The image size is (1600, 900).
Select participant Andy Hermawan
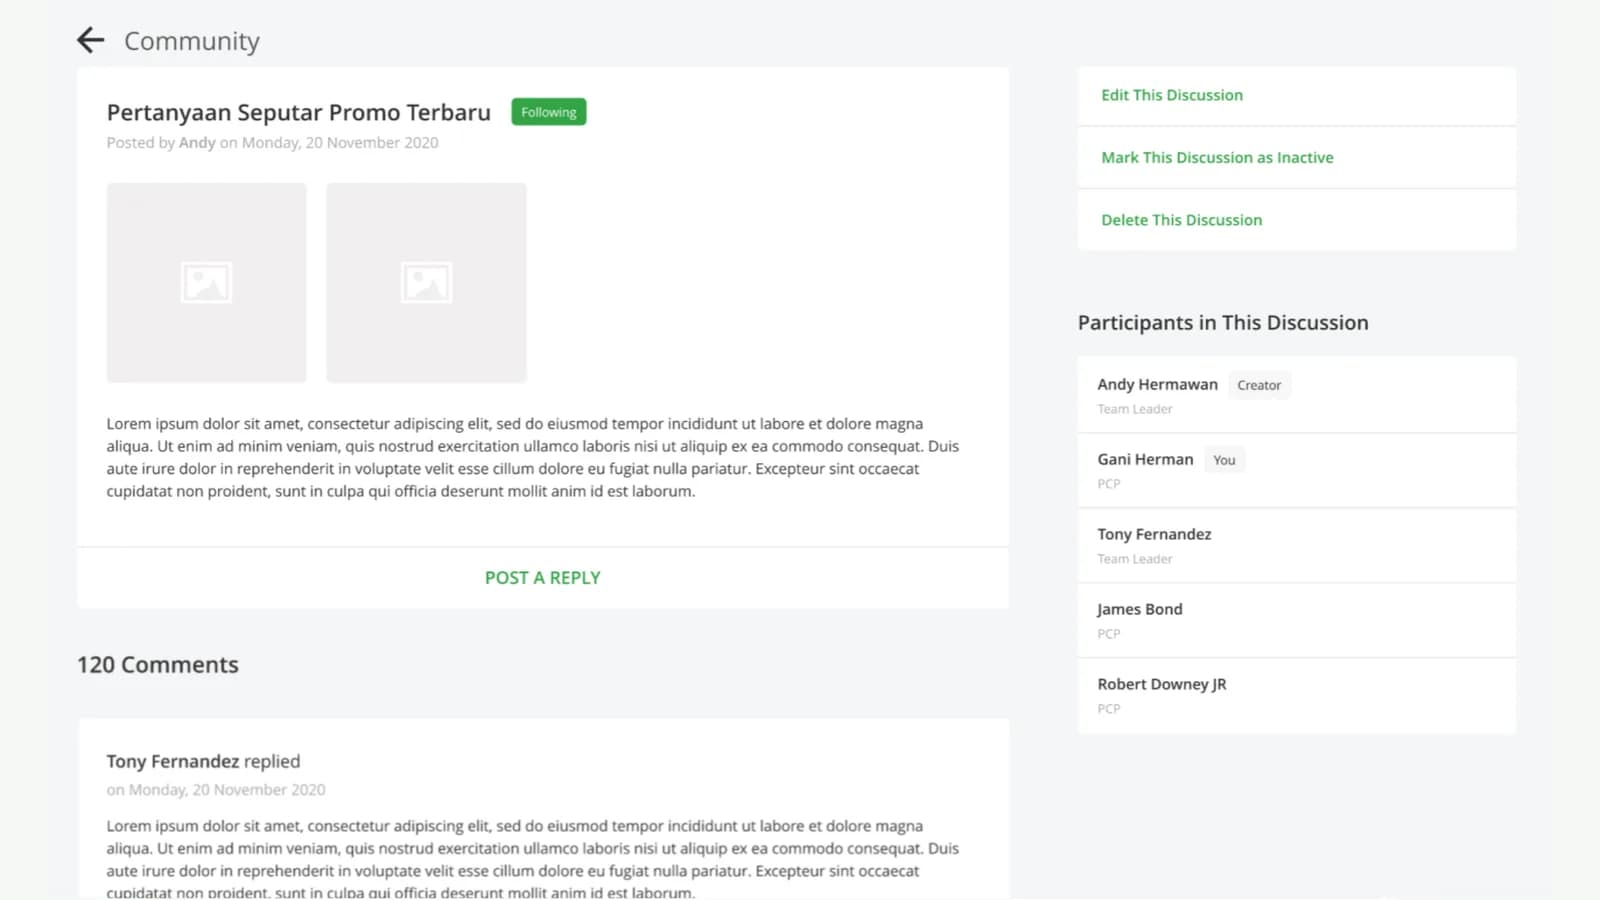pyautogui.click(x=1297, y=395)
